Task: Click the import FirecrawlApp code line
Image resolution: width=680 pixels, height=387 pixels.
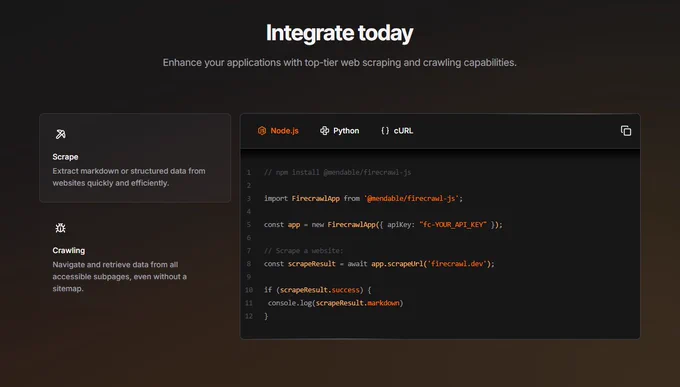Action: tap(363, 198)
